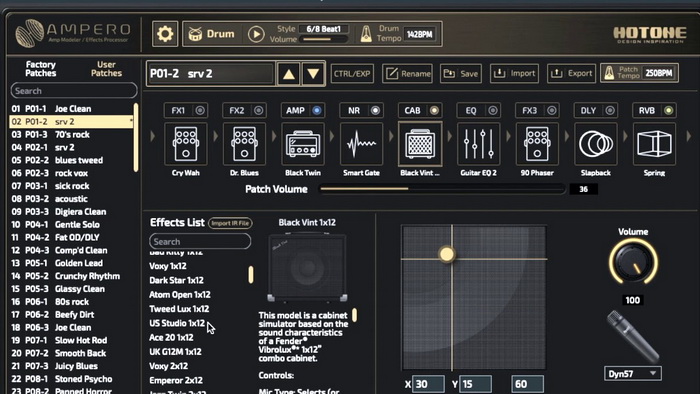
Task: Click the cabinet Volume knob
Action: click(x=633, y=261)
